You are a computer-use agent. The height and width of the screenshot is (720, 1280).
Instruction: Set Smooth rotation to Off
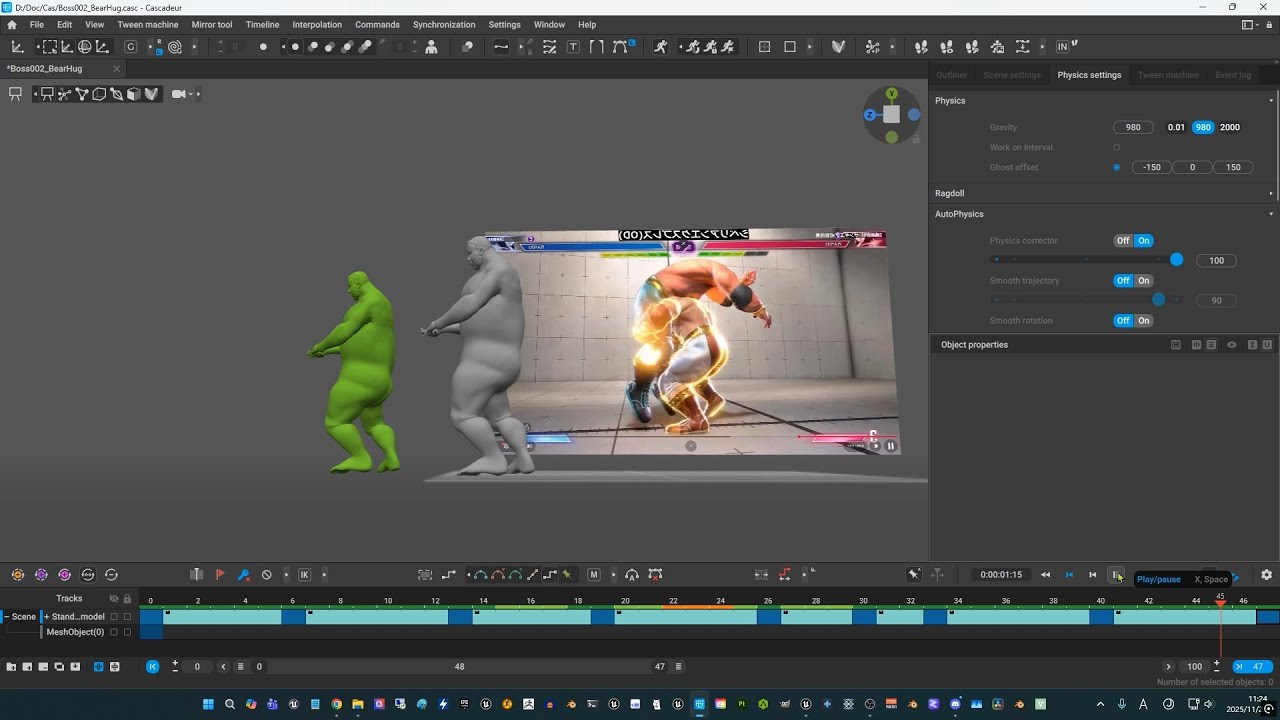point(1123,321)
